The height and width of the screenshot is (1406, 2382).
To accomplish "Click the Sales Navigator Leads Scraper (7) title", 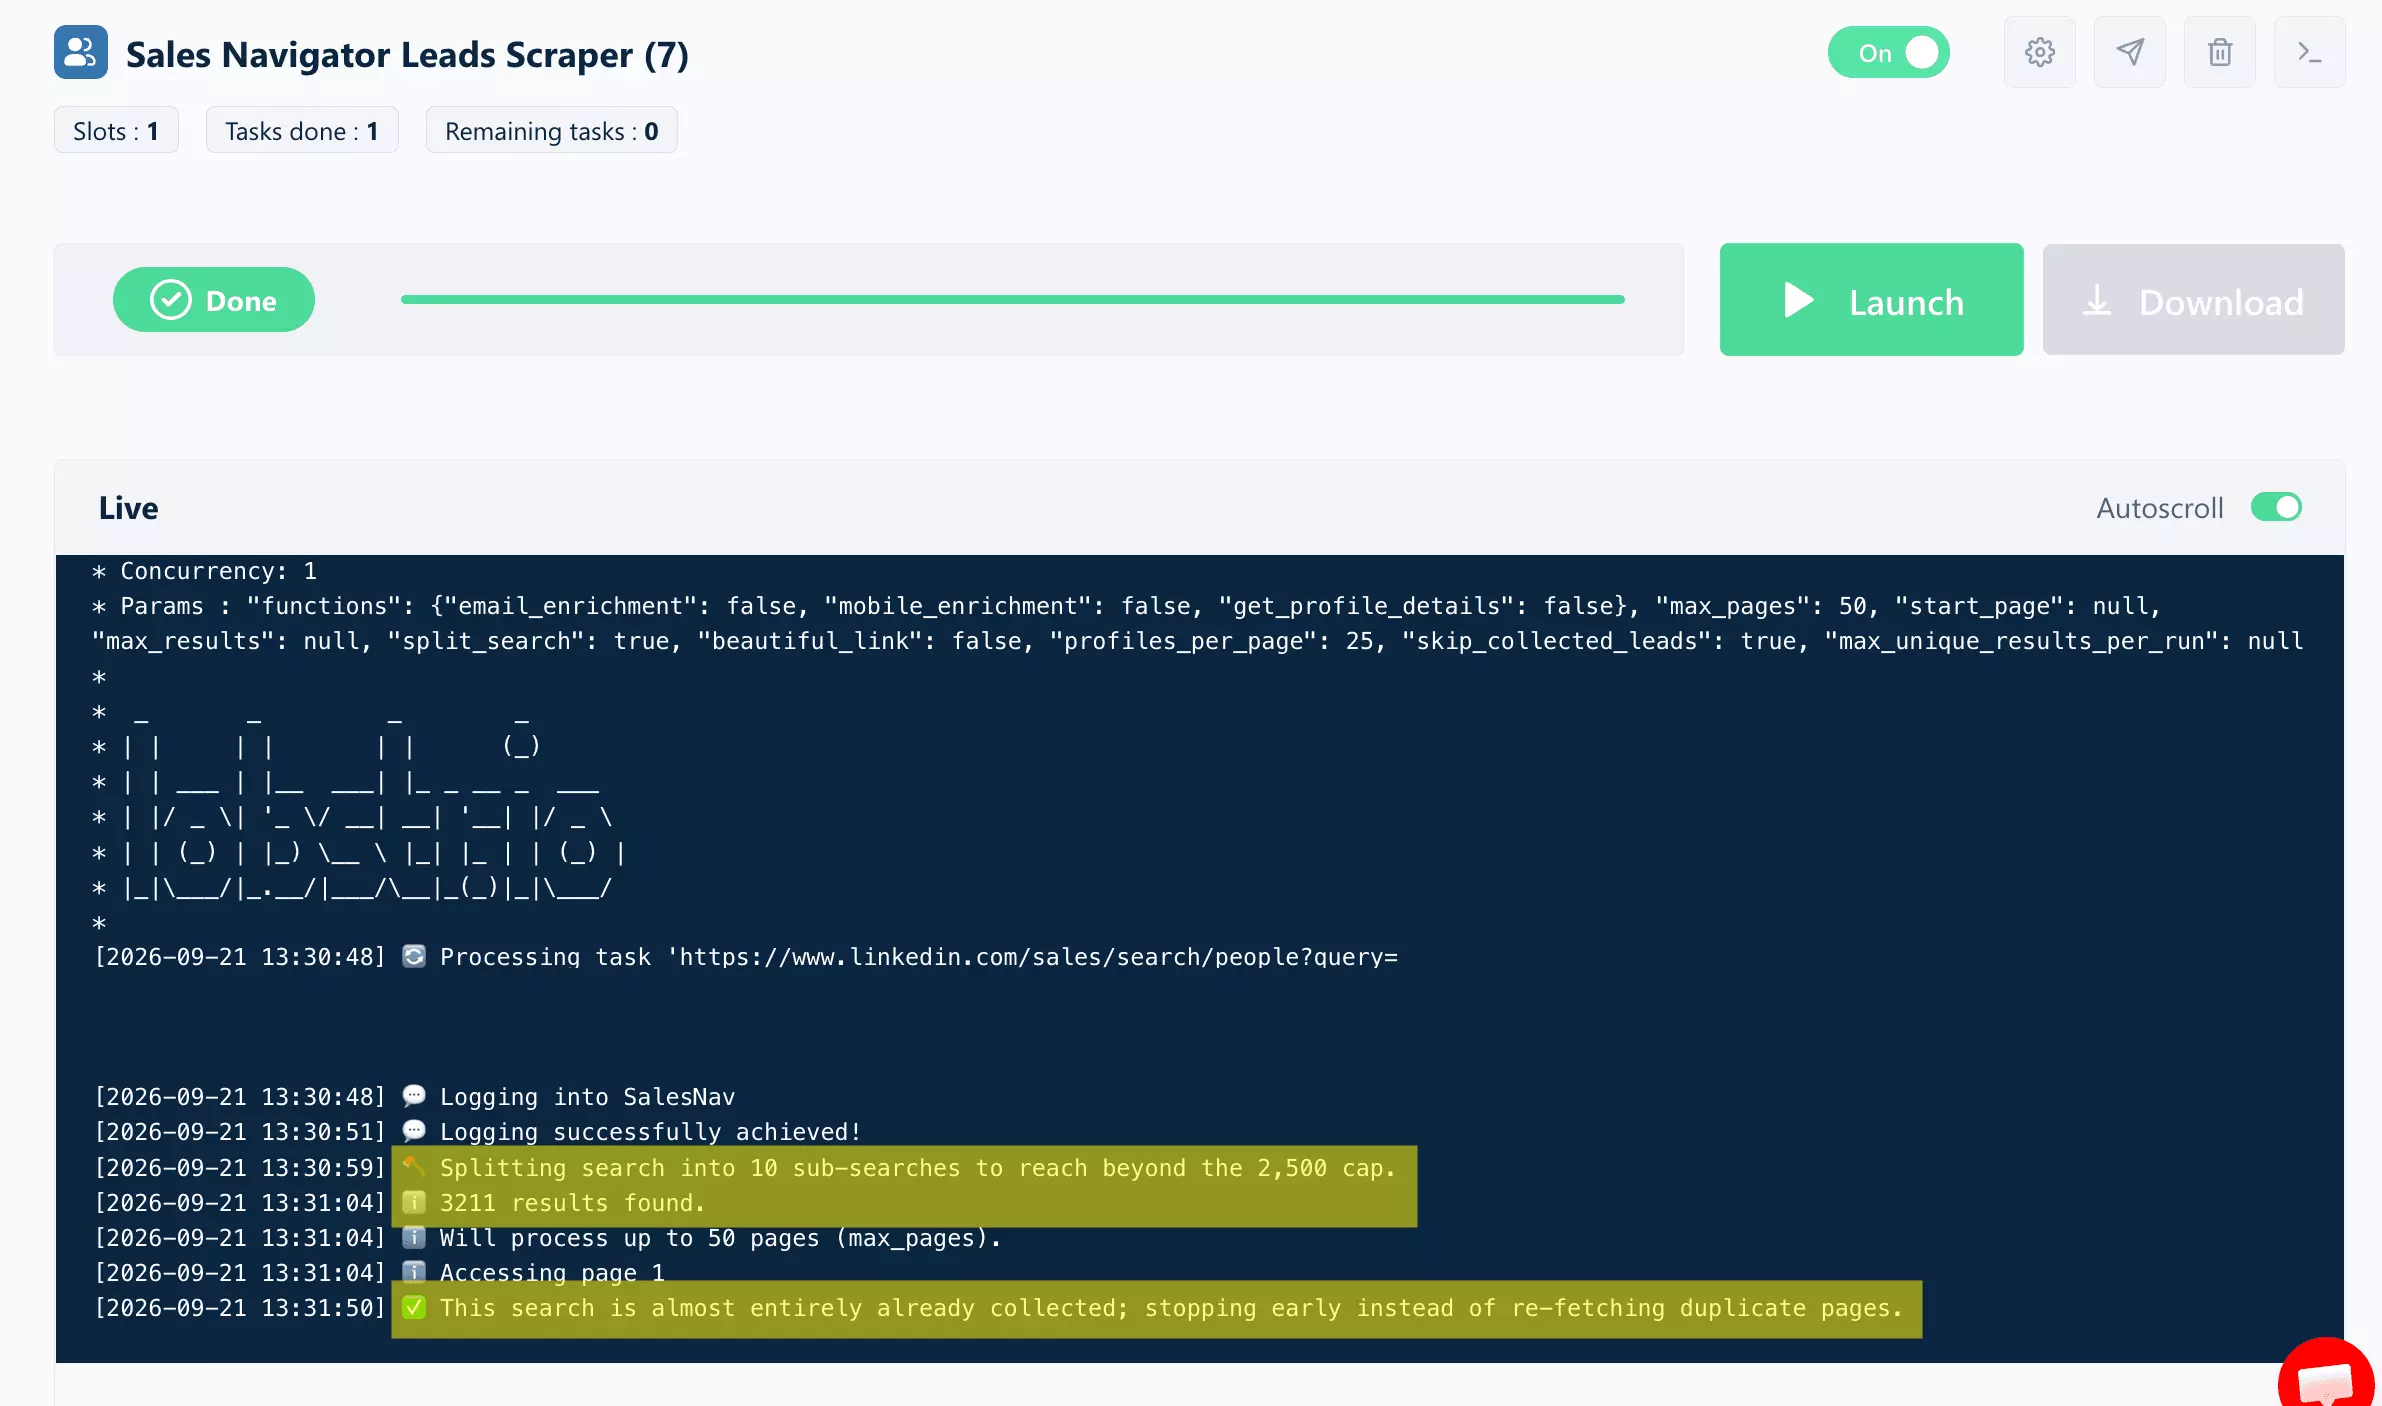I will click(x=407, y=54).
